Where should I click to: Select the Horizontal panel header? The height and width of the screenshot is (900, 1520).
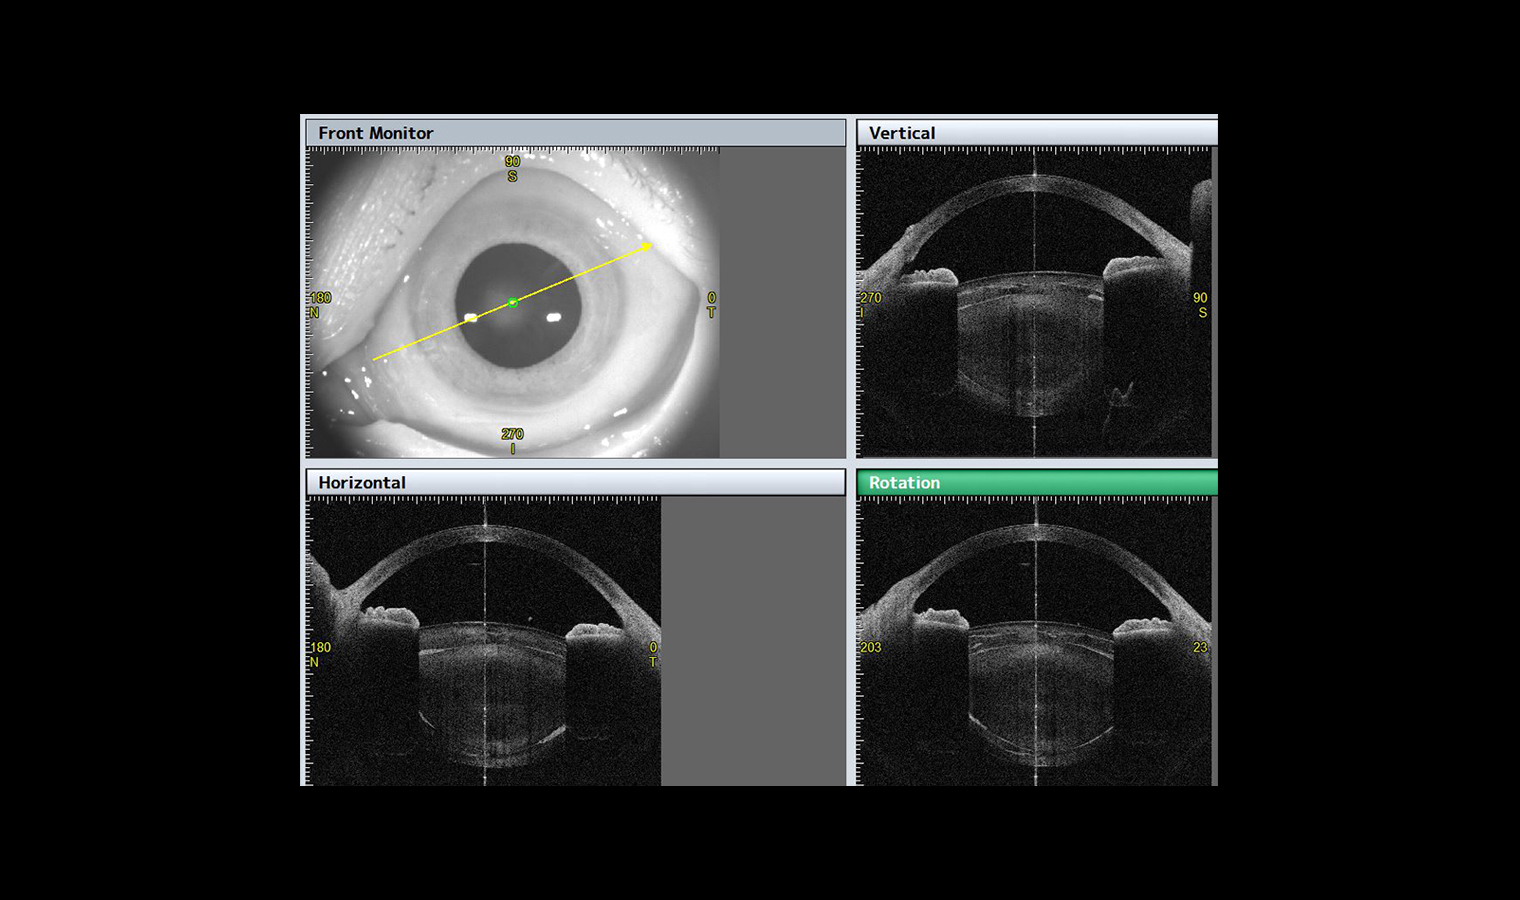(x=575, y=483)
